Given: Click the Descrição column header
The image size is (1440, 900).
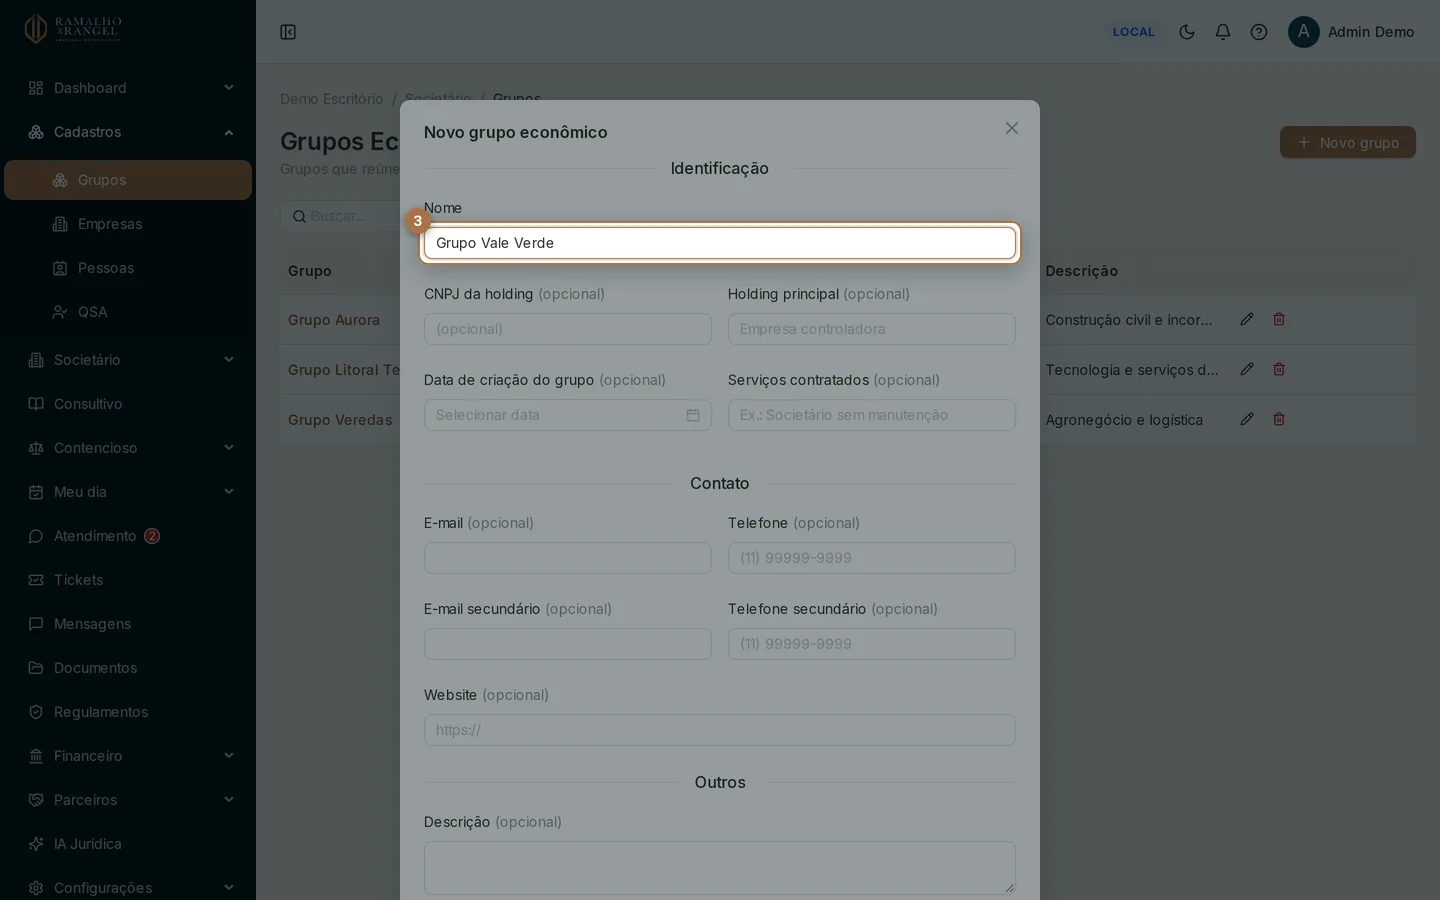Looking at the screenshot, I should pyautogui.click(x=1082, y=271).
